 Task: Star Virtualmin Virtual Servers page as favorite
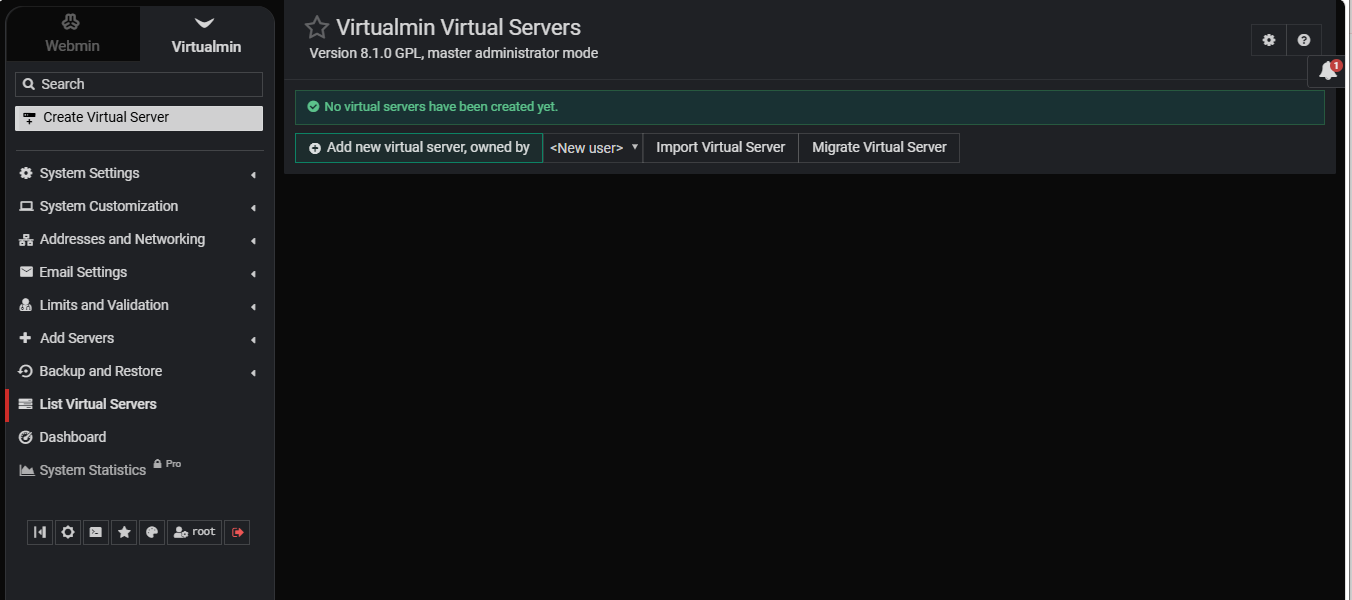(x=317, y=28)
